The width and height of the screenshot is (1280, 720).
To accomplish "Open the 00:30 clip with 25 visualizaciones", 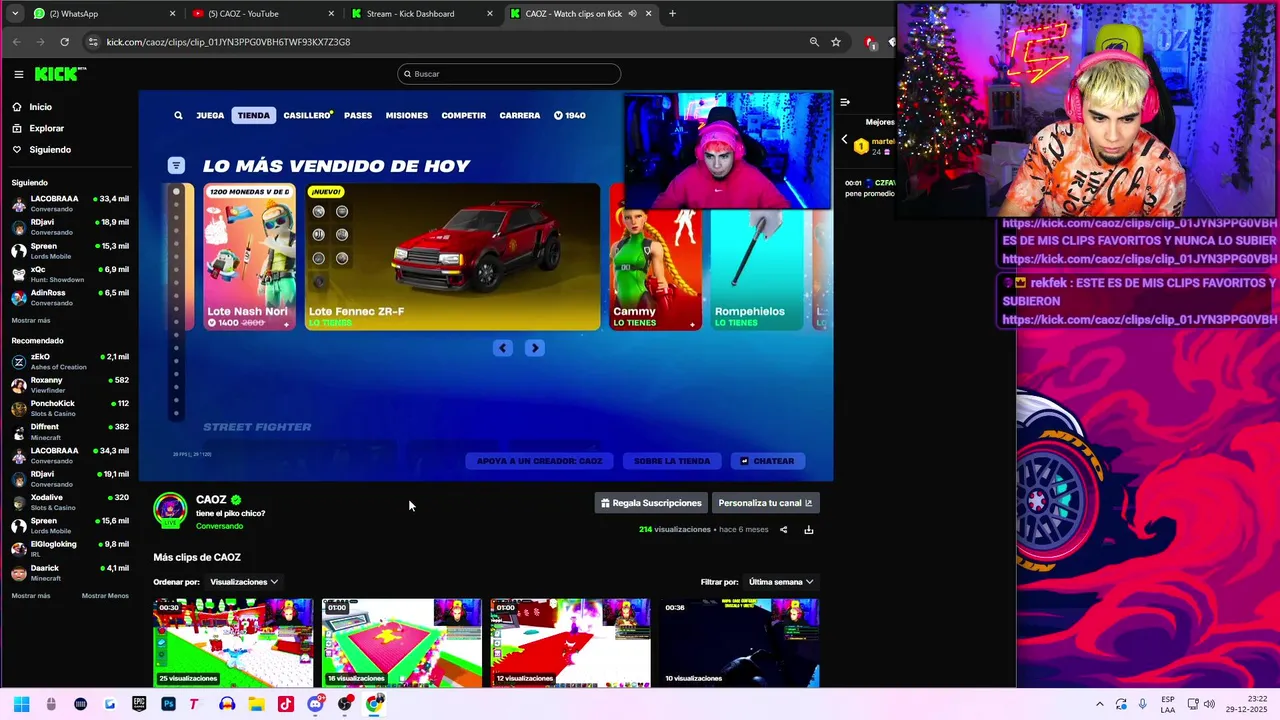I will 233,643.
